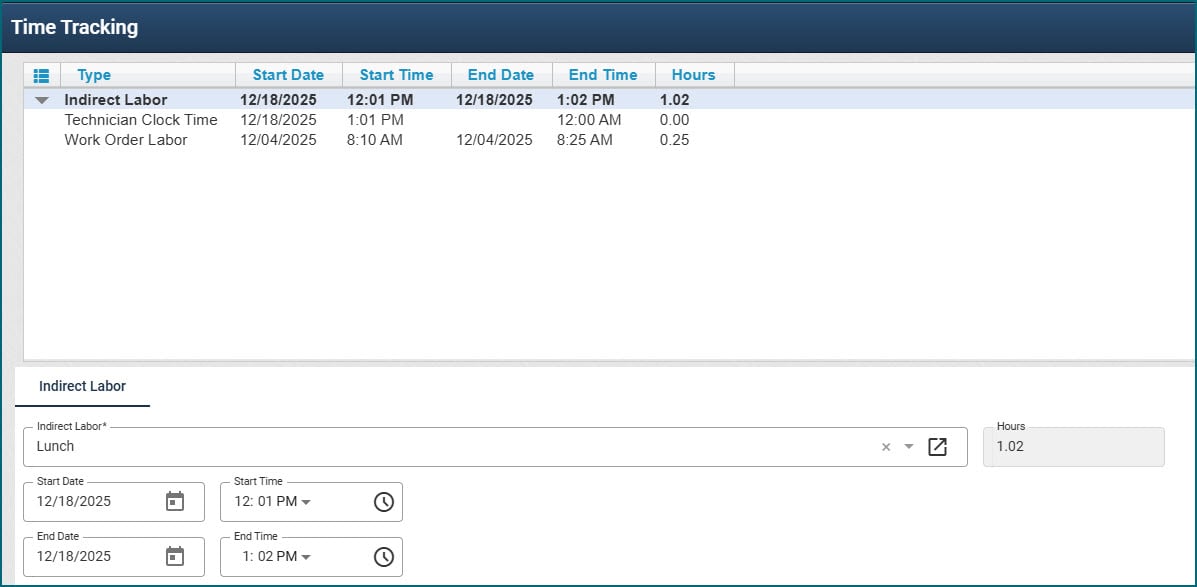
Task: Open the End Time dropdown arrow
Action: click(x=306, y=557)
